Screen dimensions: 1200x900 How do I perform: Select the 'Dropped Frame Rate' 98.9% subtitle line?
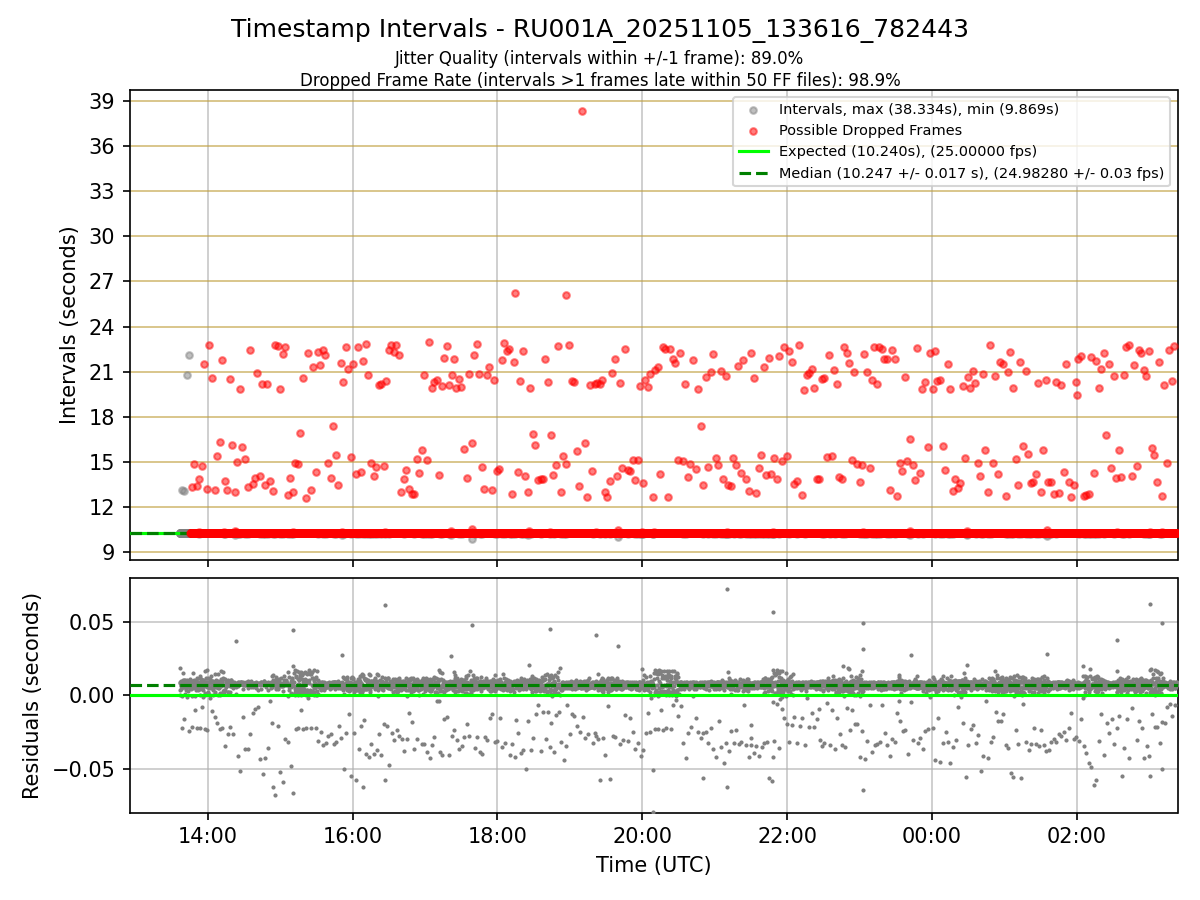(x=600, y=80)
